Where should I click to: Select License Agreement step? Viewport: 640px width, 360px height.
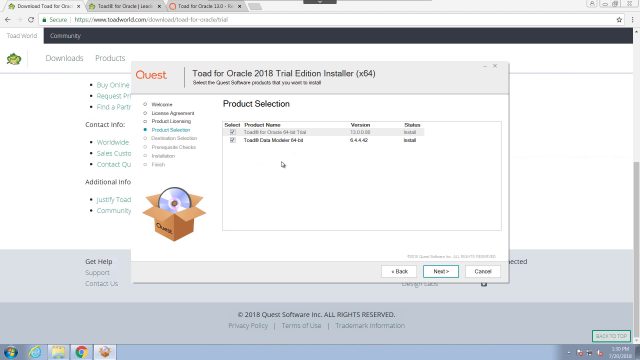[x=173, y=113]
